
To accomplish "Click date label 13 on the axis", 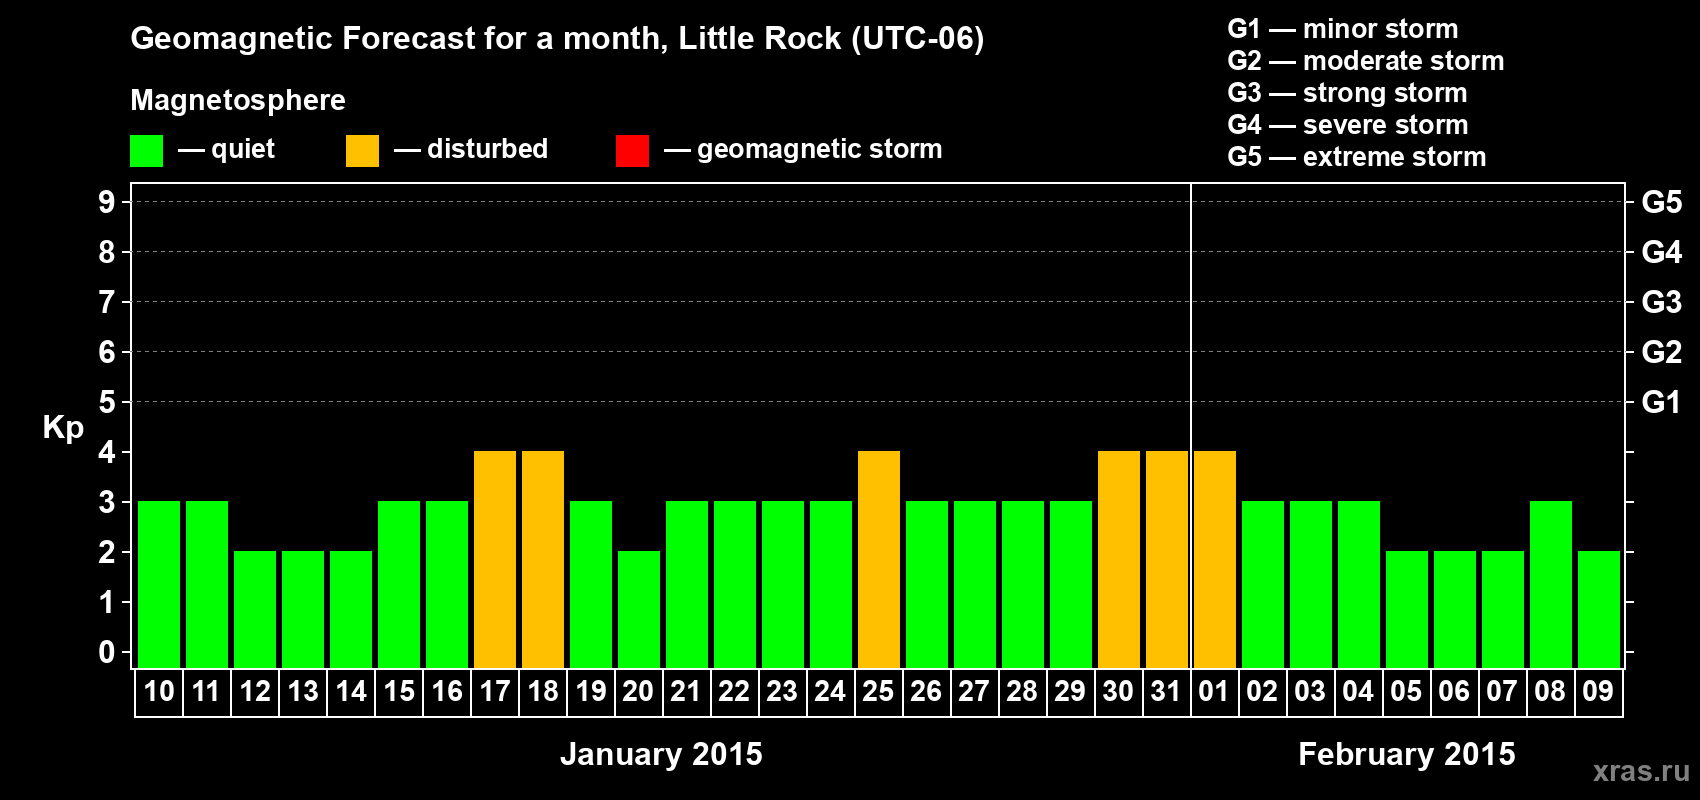I will [x=303, y=691].
